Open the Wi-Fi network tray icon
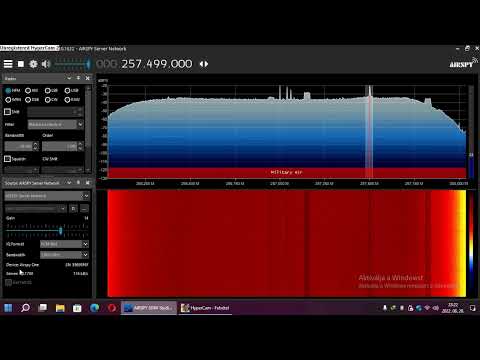 (x=427, y=308)
